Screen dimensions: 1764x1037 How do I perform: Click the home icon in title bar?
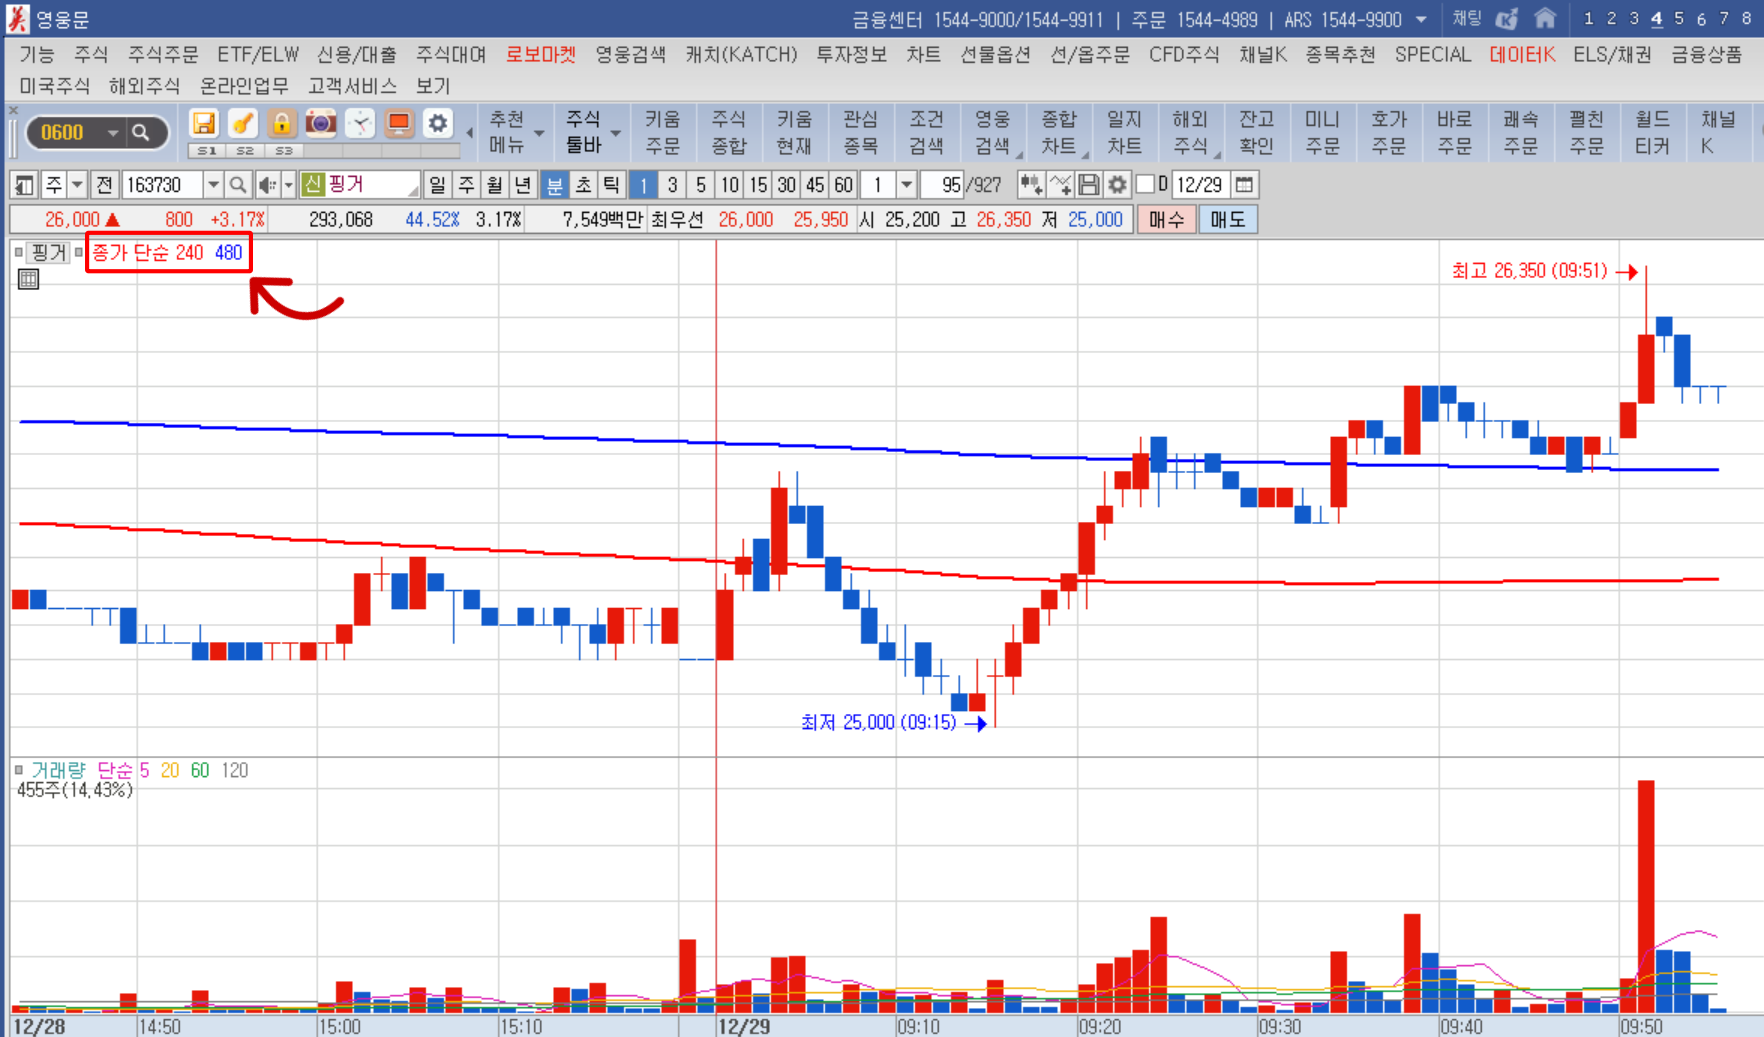pos(1545,18)
